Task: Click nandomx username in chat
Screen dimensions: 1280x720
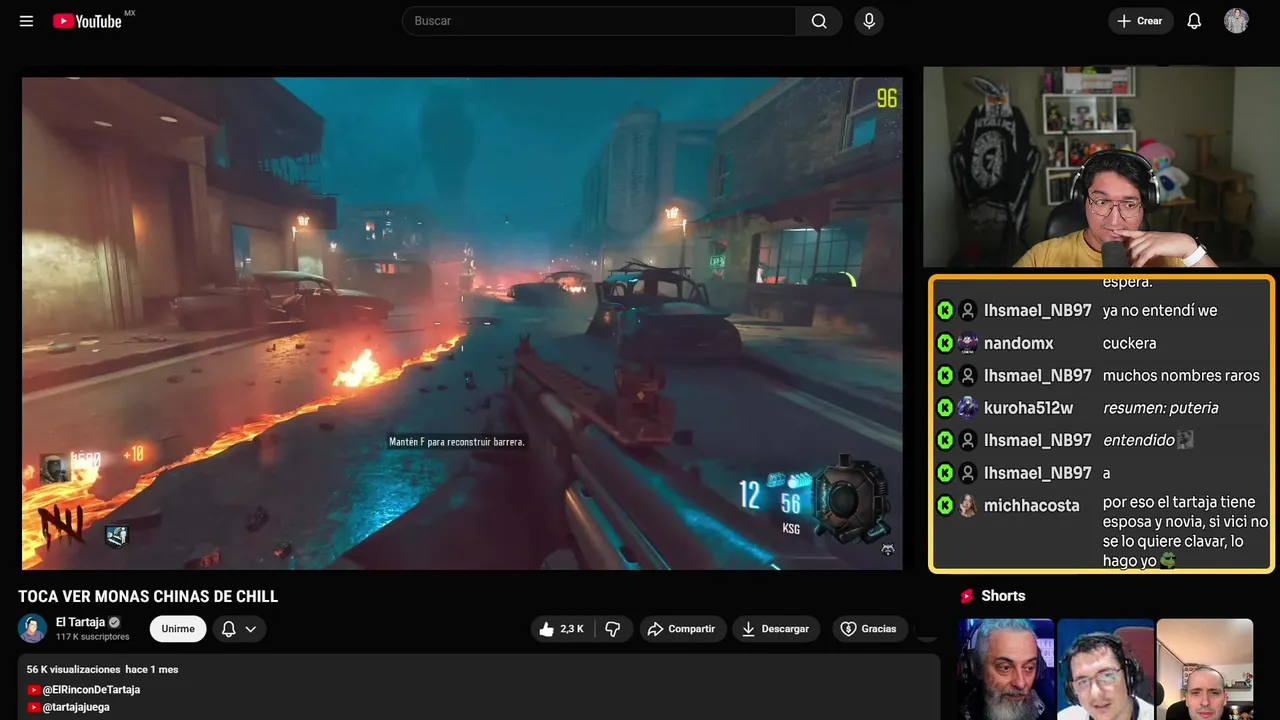Action: coord(1018,343)
